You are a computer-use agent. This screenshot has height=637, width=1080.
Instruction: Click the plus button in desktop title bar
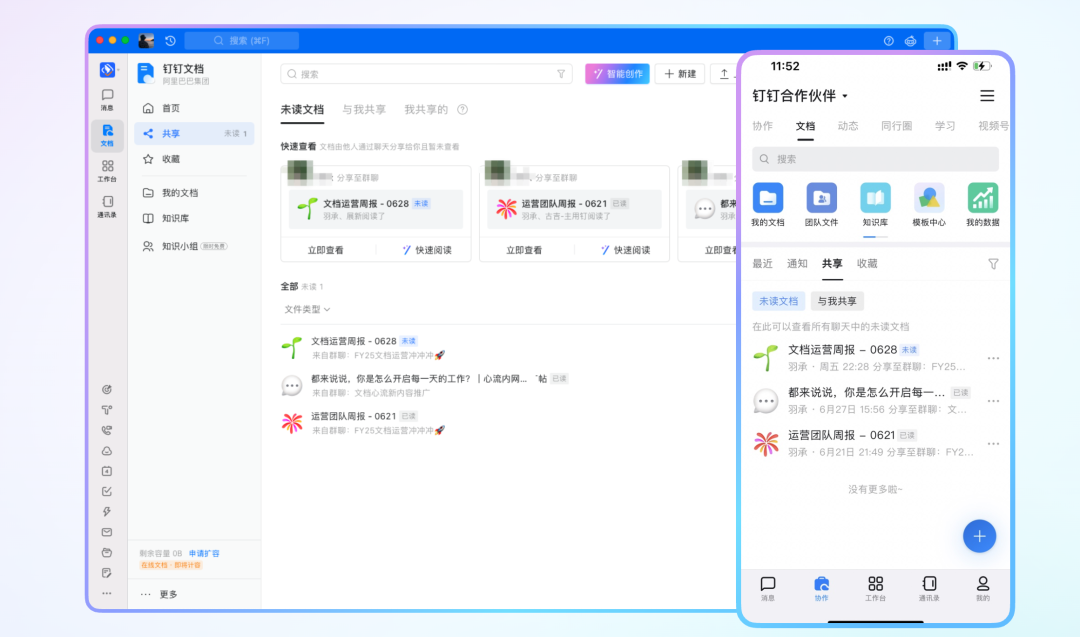[x=937, y=41]
